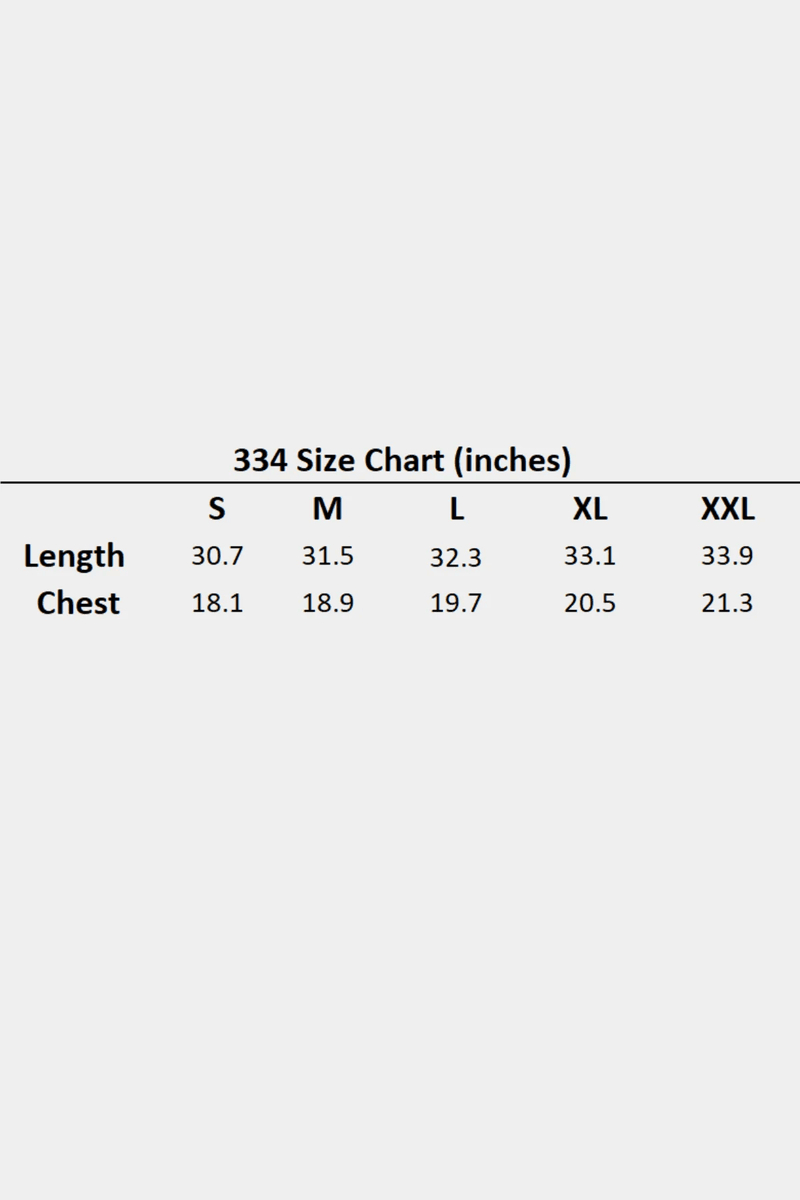Click the M size column header
Viewport: 800px width, 1200px height.
[327, 509]
